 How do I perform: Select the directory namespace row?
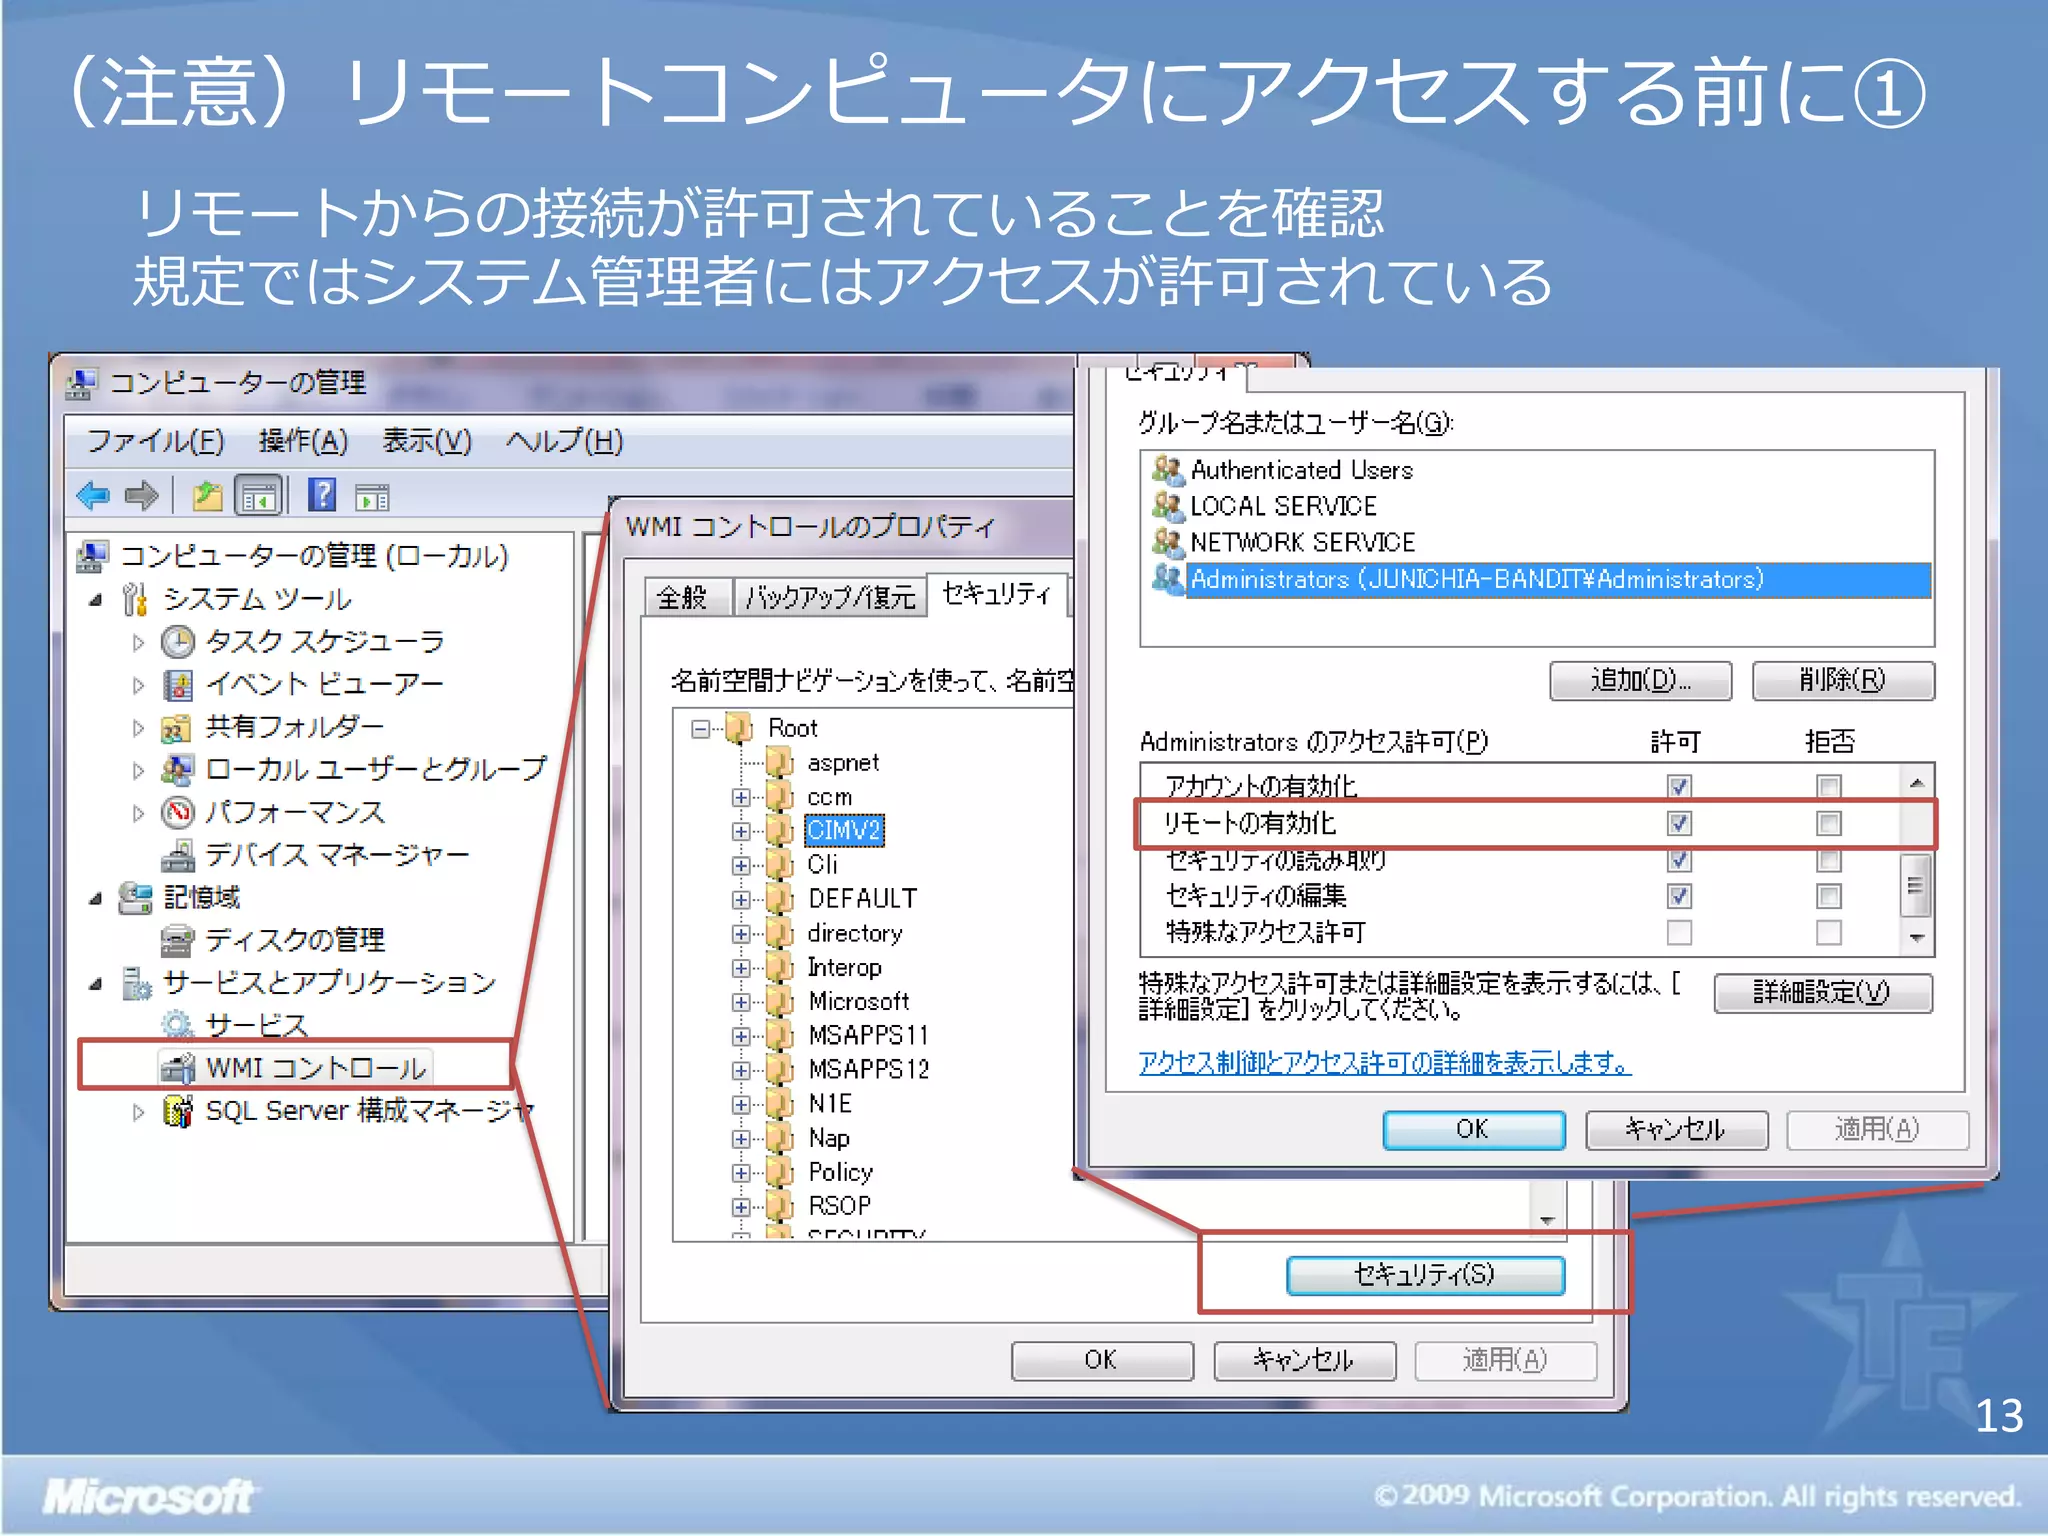click(x=854, y=933)
